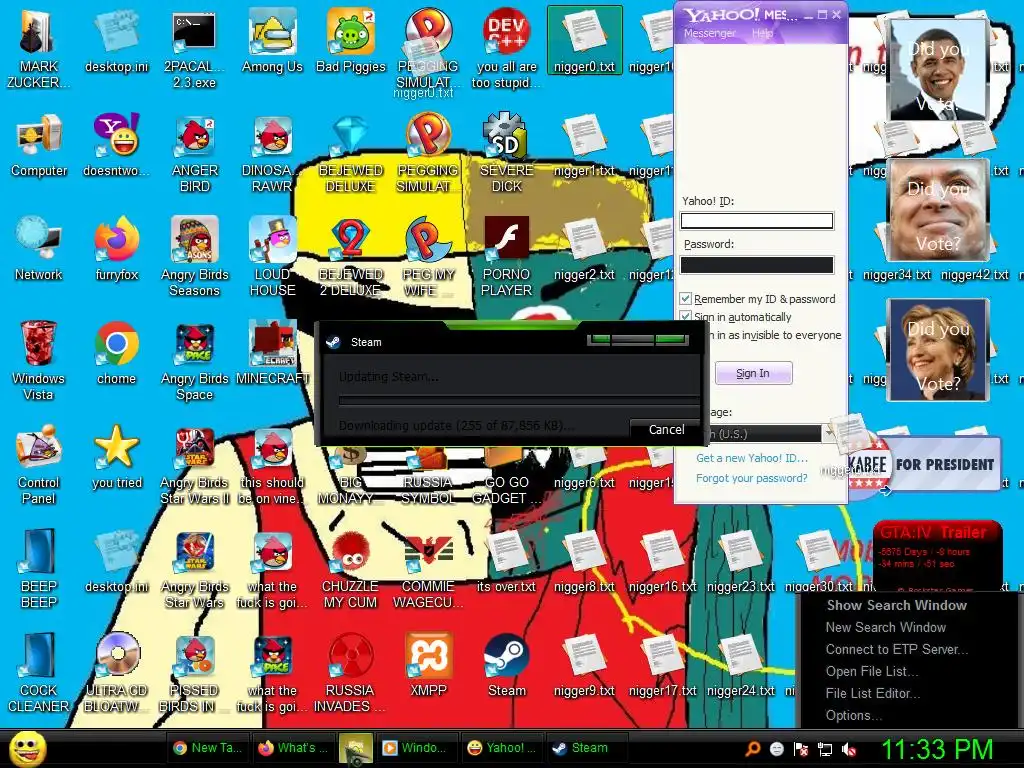Open the Messenger menu in Yahoo Messenger
The height and width of the screenshot is (768, 1024).
tap(709, 33)
